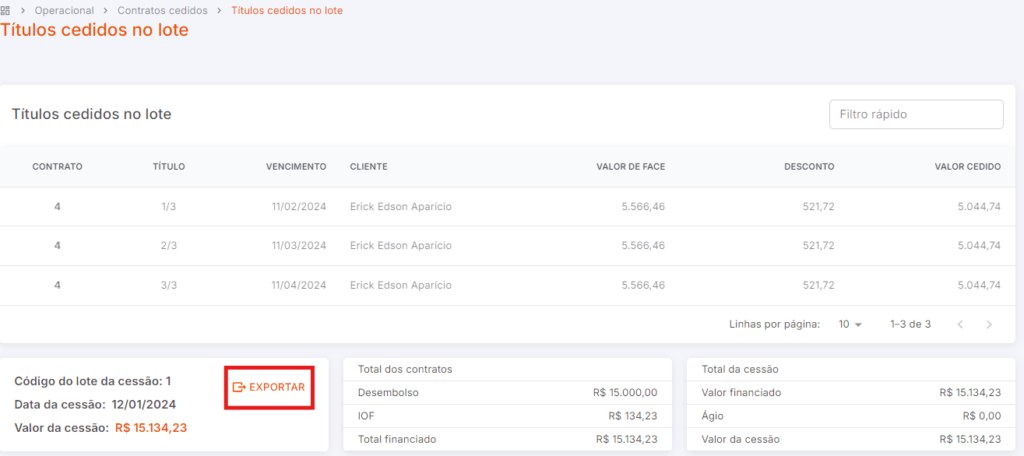Navigate to Contratos cedidos breadcrumb
Viewport: 1024px width, 456px height.
tap(163, 10)
